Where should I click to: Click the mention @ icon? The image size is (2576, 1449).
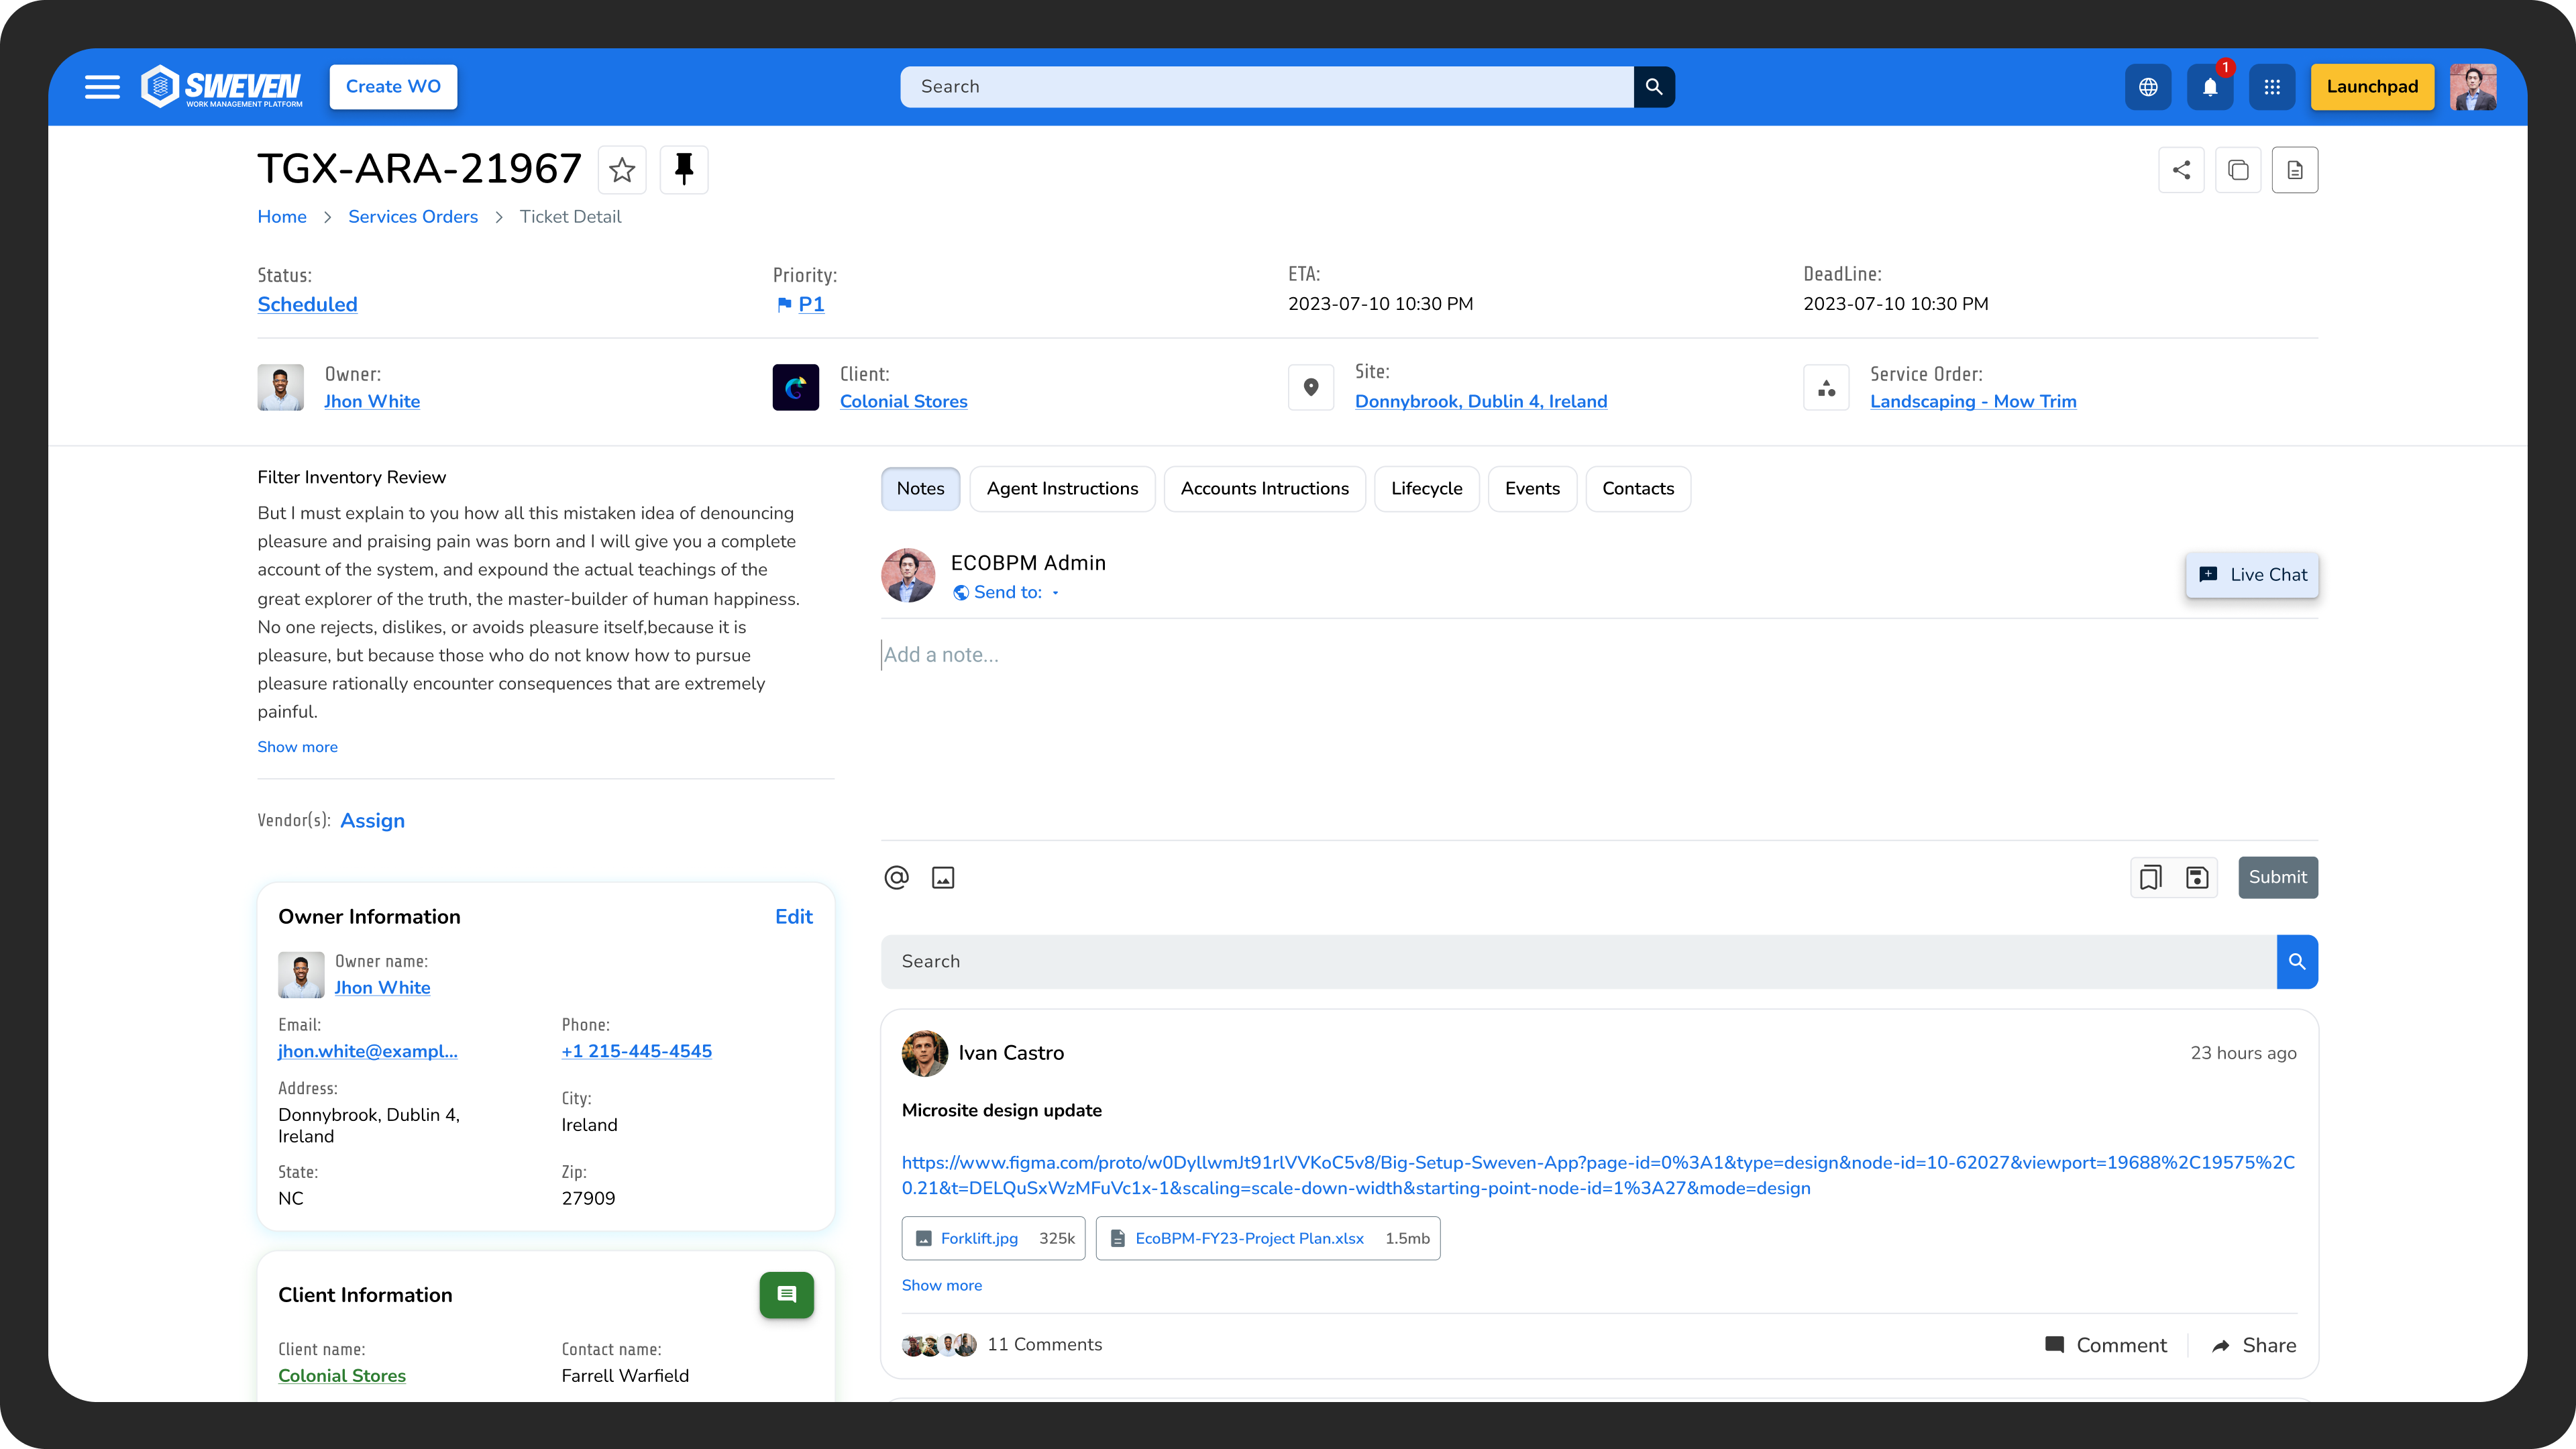896,878
